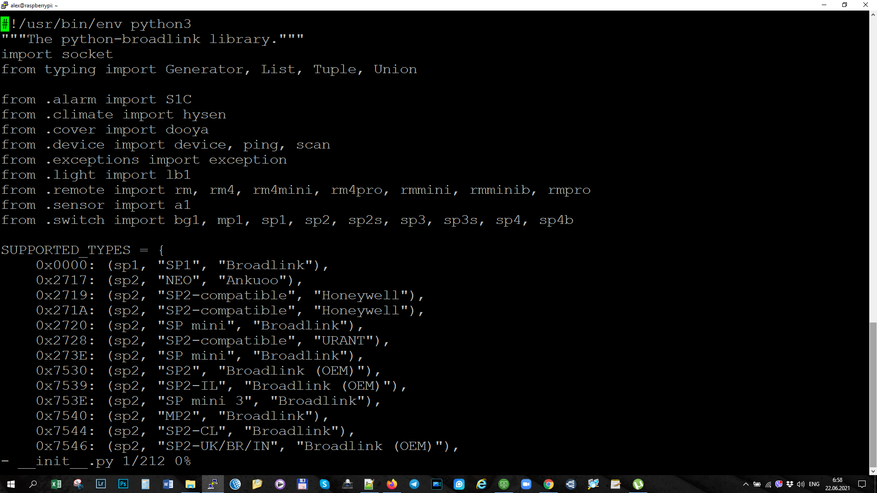
Task: Open Microsoft Word from the taskbar
Action: coord(168,484)
